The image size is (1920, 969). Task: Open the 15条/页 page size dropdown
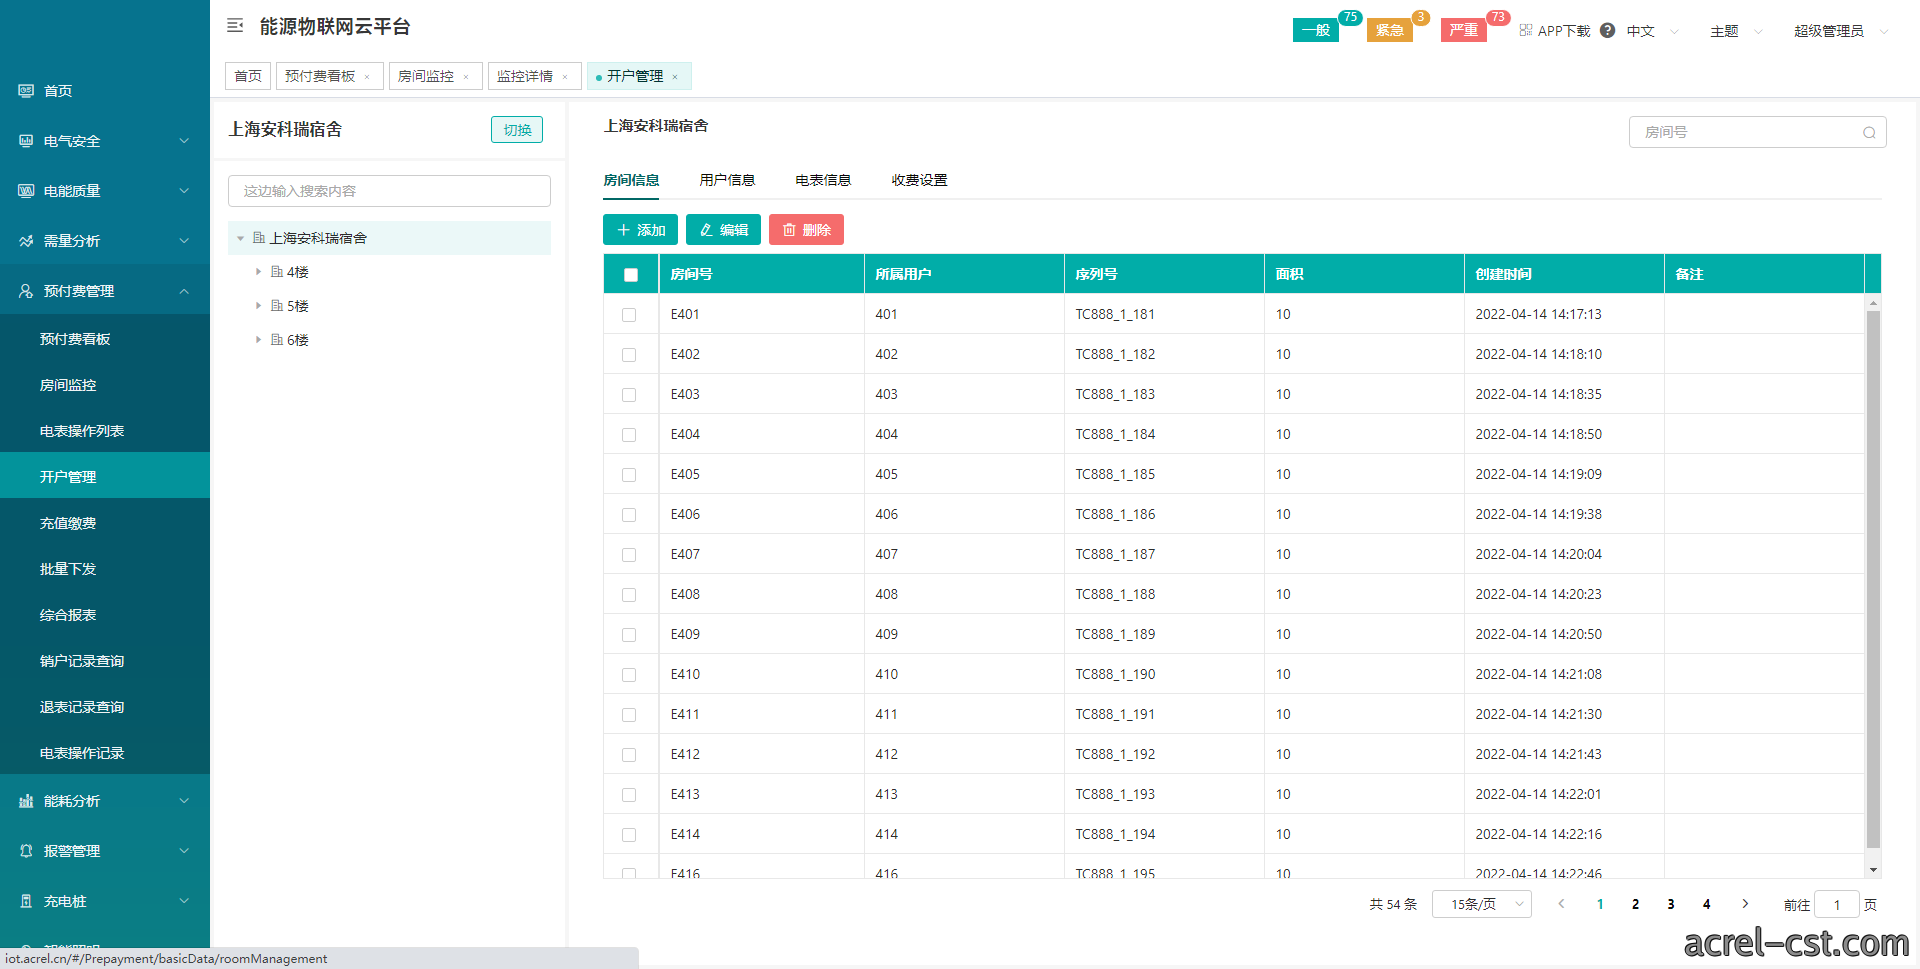(x=1482, y=904)
